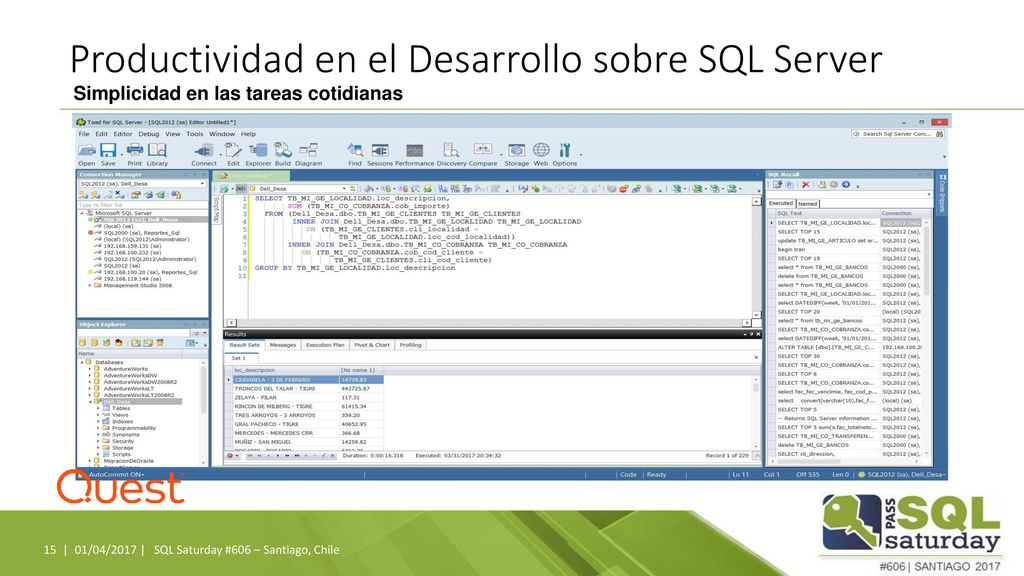The image size is (1024, 576).
Task: Select connection 192.168.159.131 (sa)
Action: (133, 246)
